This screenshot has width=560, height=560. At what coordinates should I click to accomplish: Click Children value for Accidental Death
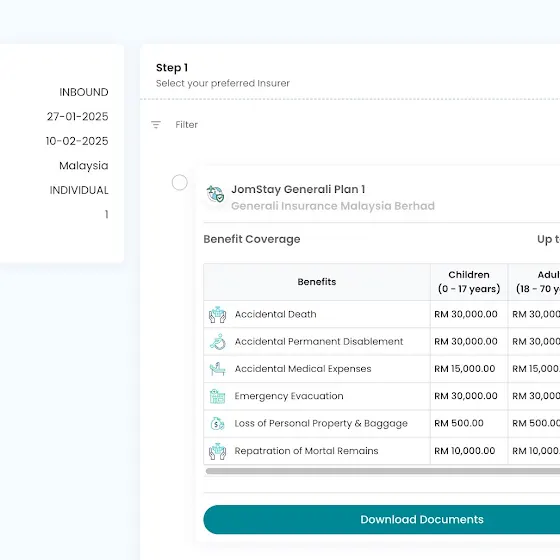pos(466,314)
